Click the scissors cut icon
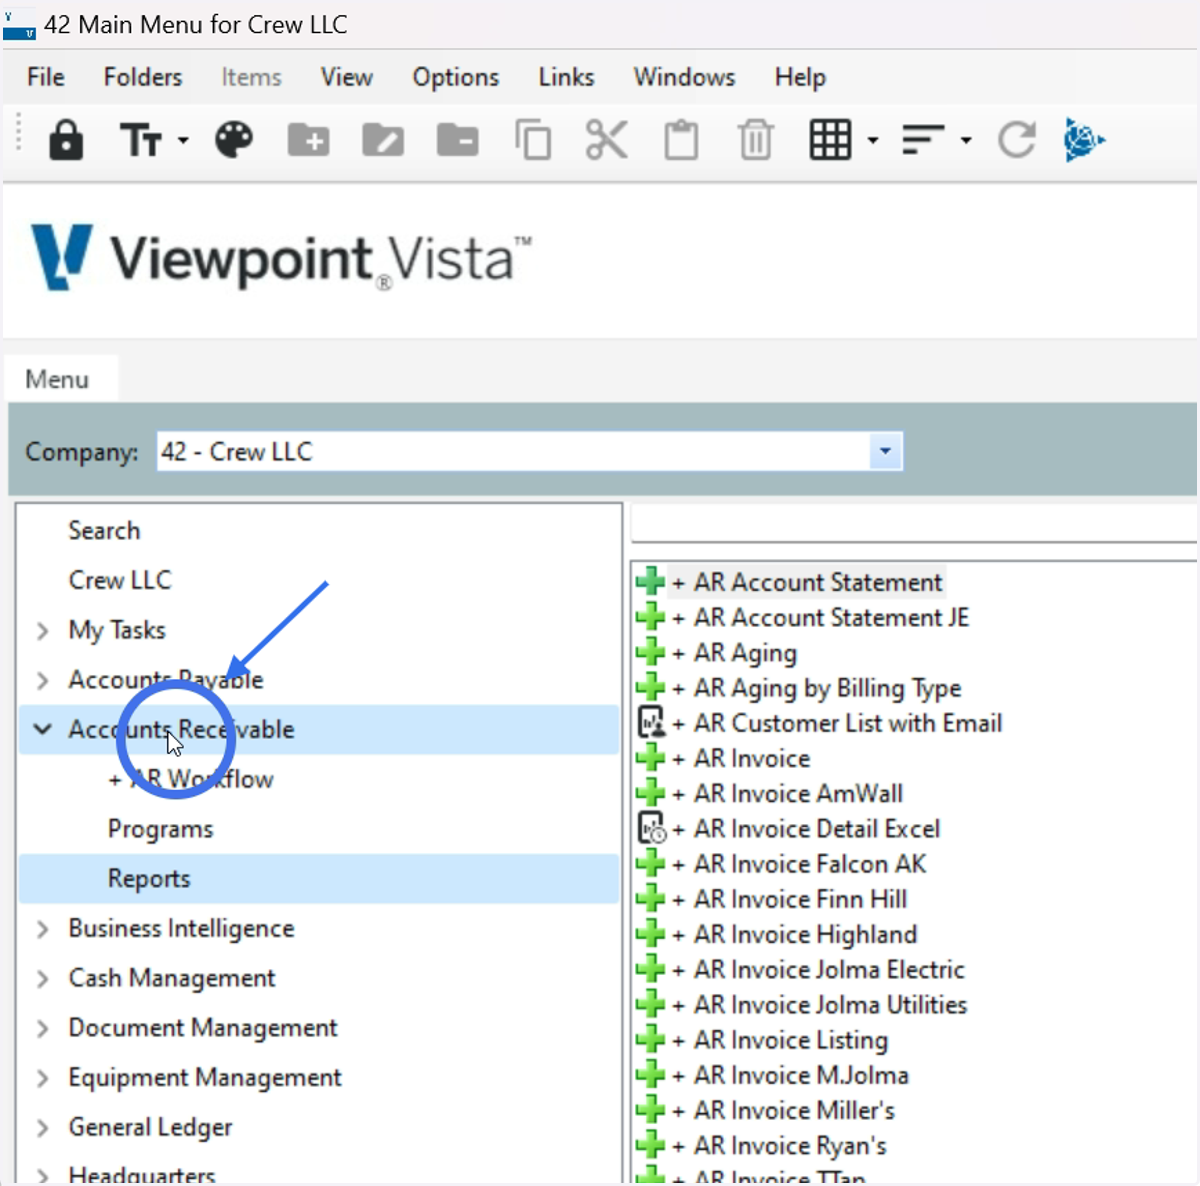The image size is (1200, 1186). [607, 140]
